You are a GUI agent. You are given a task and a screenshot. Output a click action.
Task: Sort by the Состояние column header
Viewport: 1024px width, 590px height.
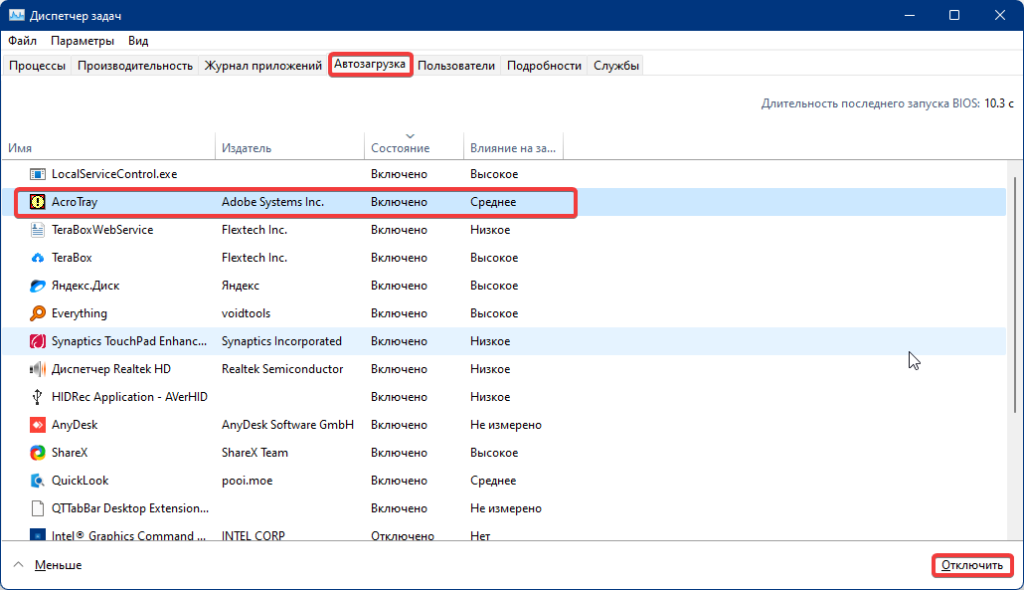[414, 148]
